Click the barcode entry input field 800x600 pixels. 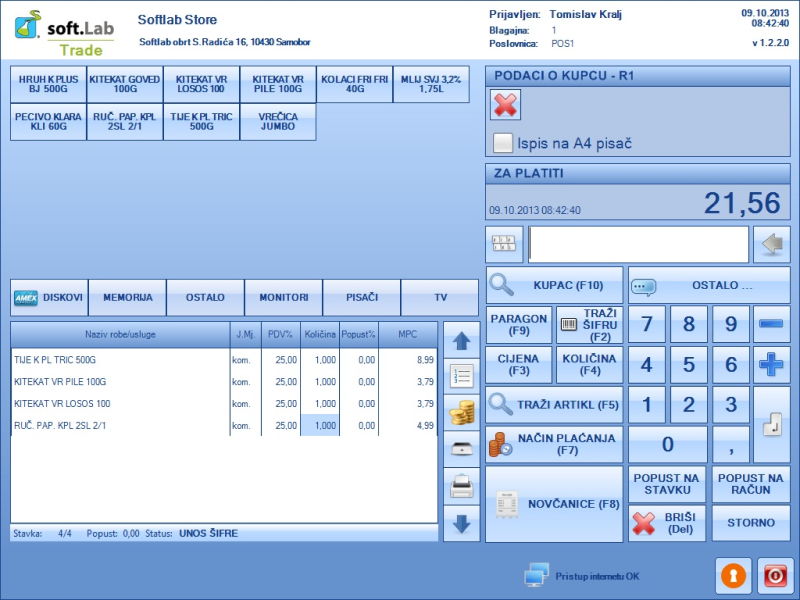(x=638, y=244)
